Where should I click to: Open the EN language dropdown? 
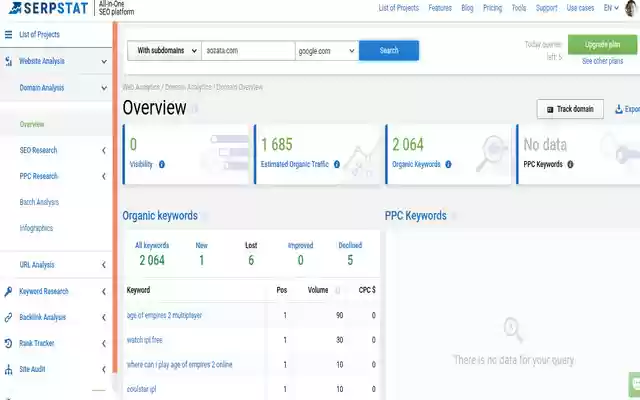pyautogui.click(x=611, y=8)
